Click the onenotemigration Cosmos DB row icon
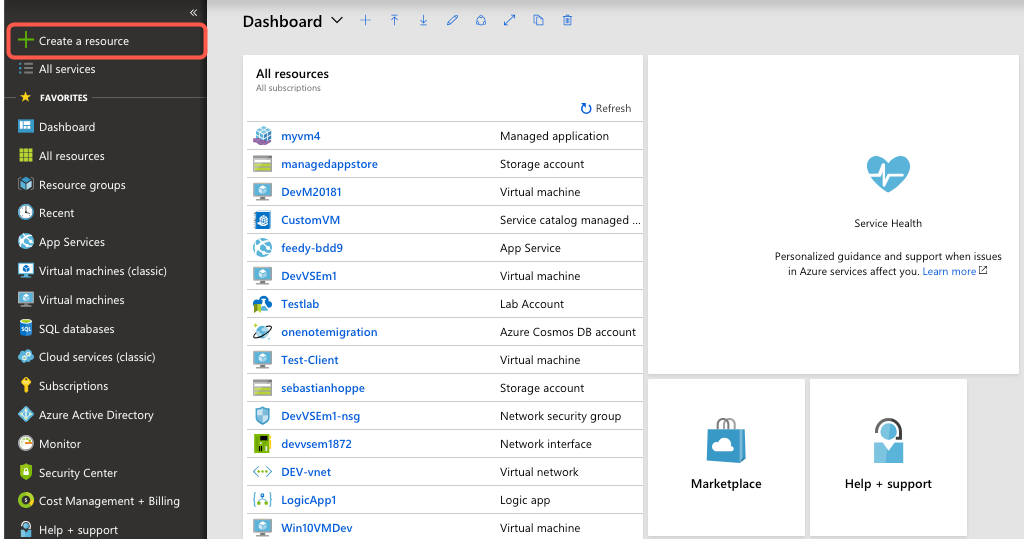 263,332
